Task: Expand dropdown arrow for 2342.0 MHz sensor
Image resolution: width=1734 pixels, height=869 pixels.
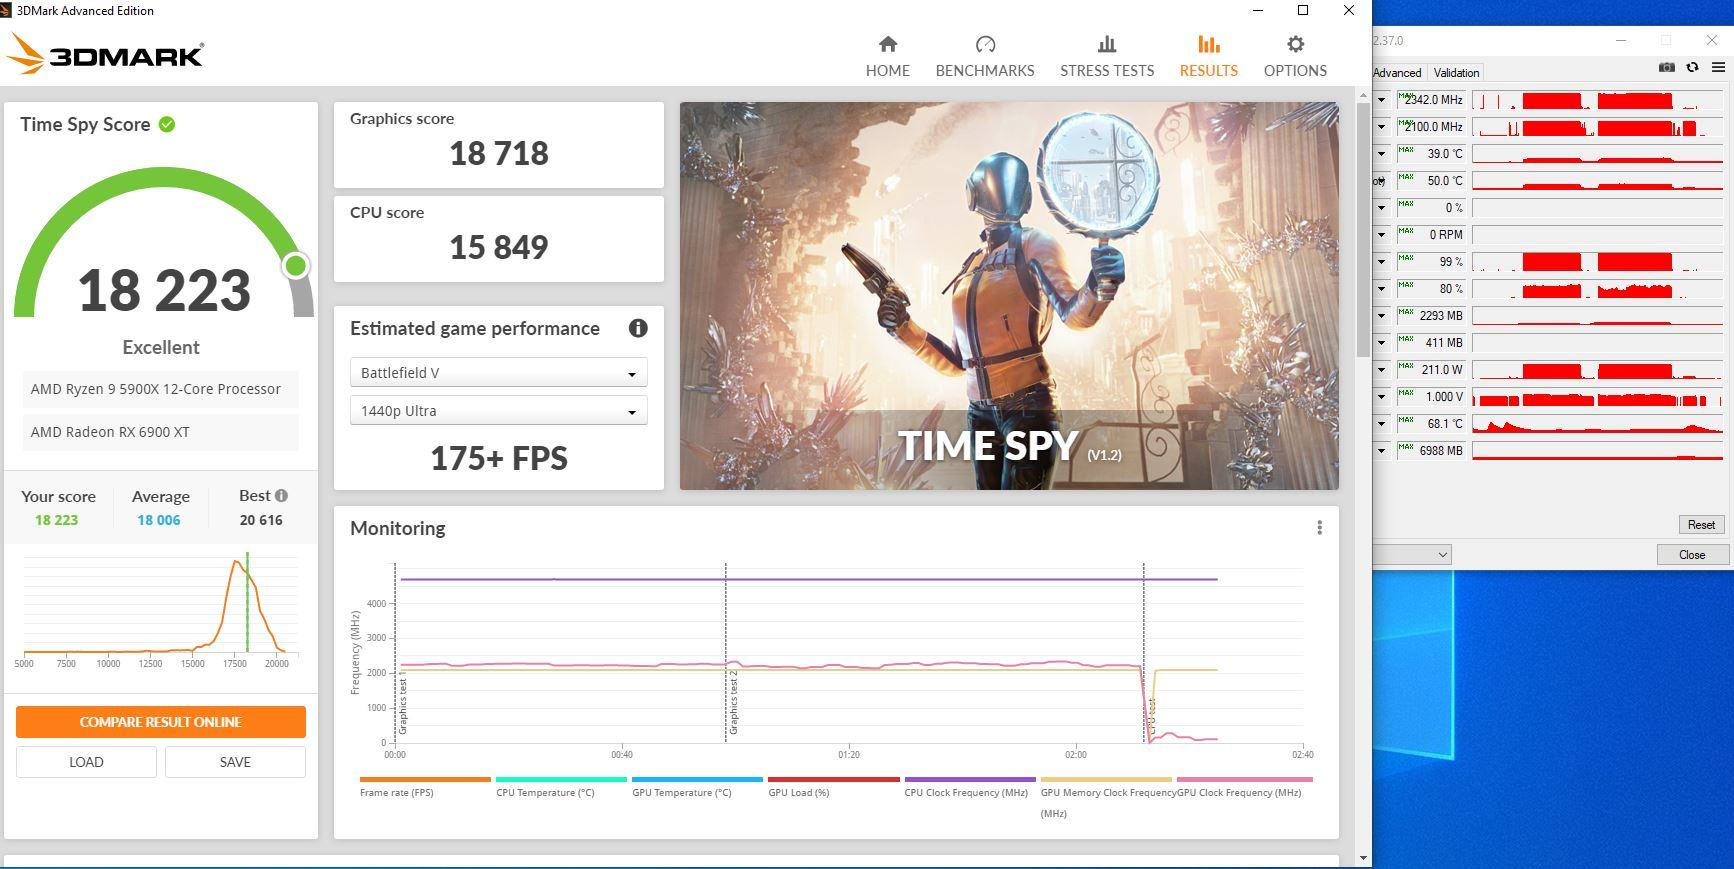Action: click(x=1382, y=100)
